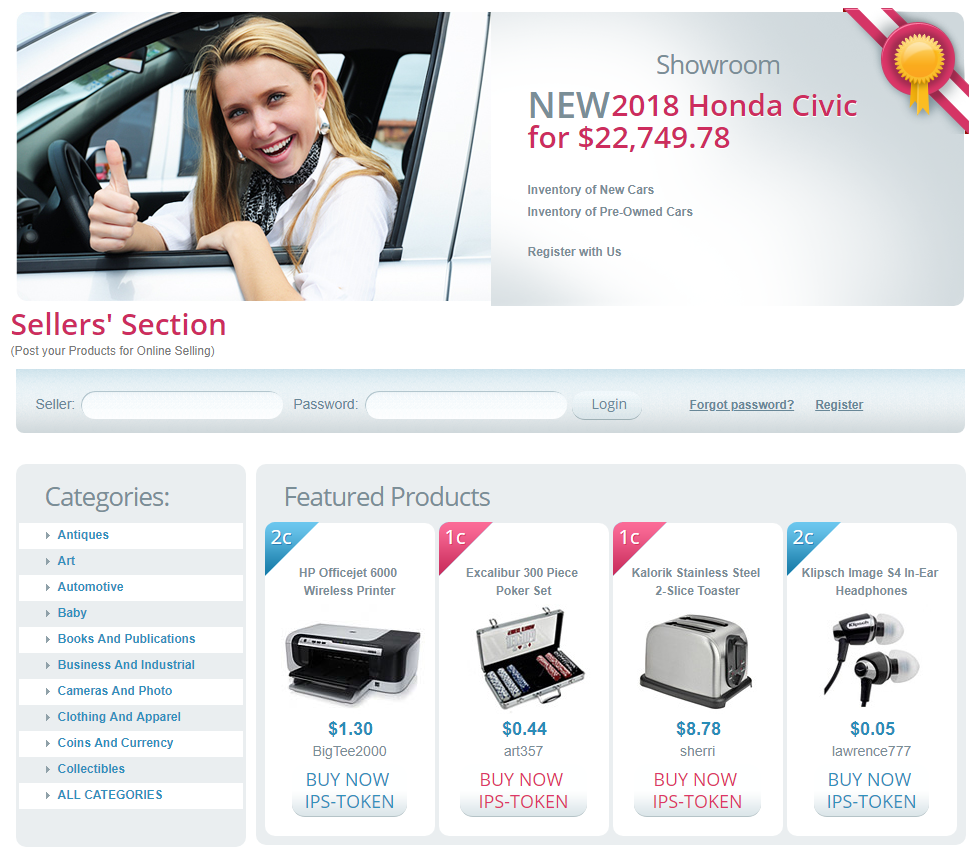Click the 1c badge on Kalorik Toaster
Image resolution: width=979 pixels, height=857 pixels.
(x=633, y=542)
